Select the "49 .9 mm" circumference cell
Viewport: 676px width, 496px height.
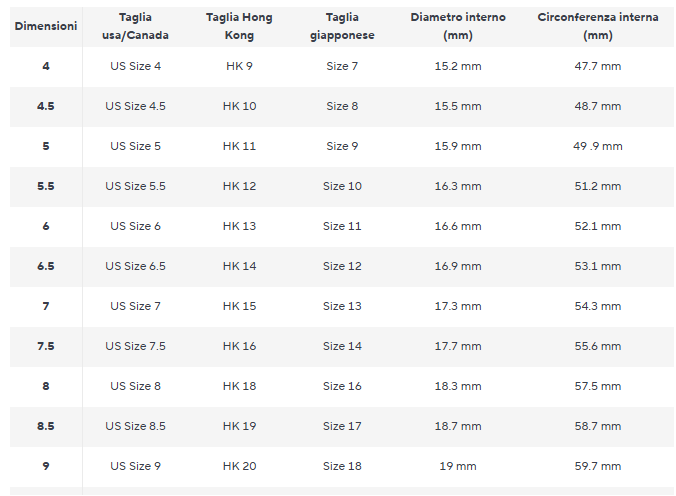597,146
